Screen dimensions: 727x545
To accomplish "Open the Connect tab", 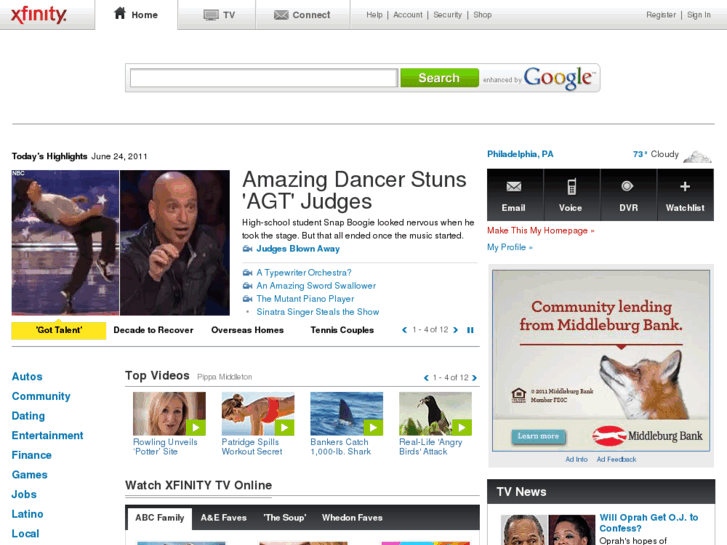I will [302, 15].
